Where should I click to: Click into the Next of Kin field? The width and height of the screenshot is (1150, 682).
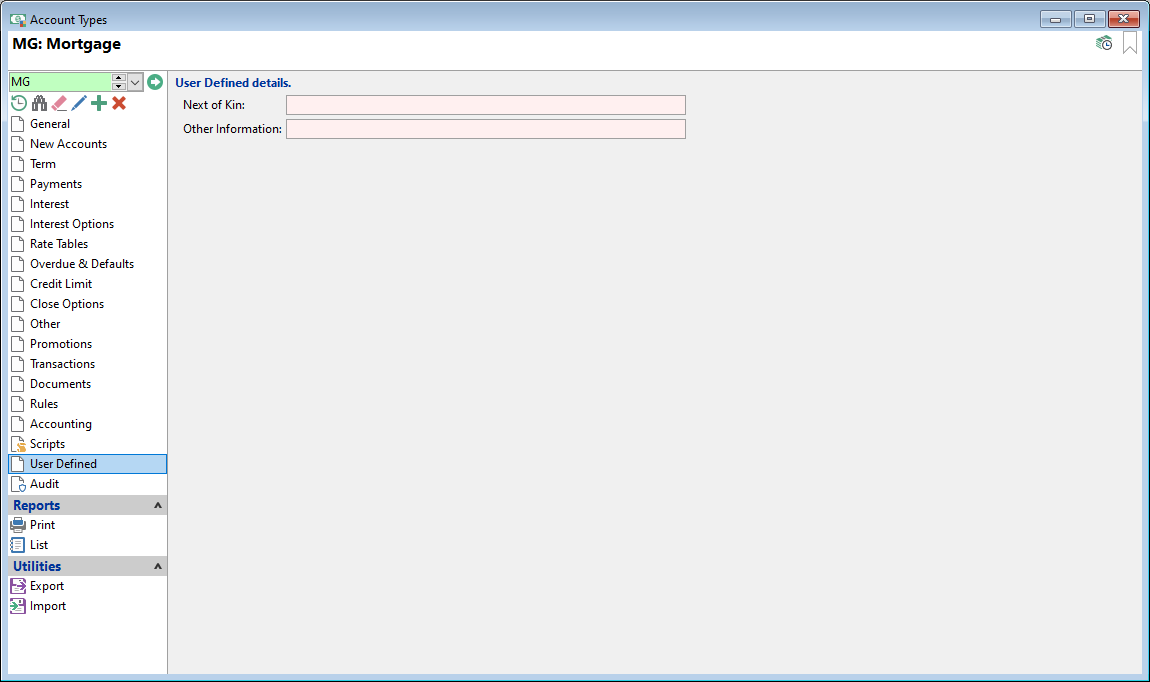tap(486, 105)
